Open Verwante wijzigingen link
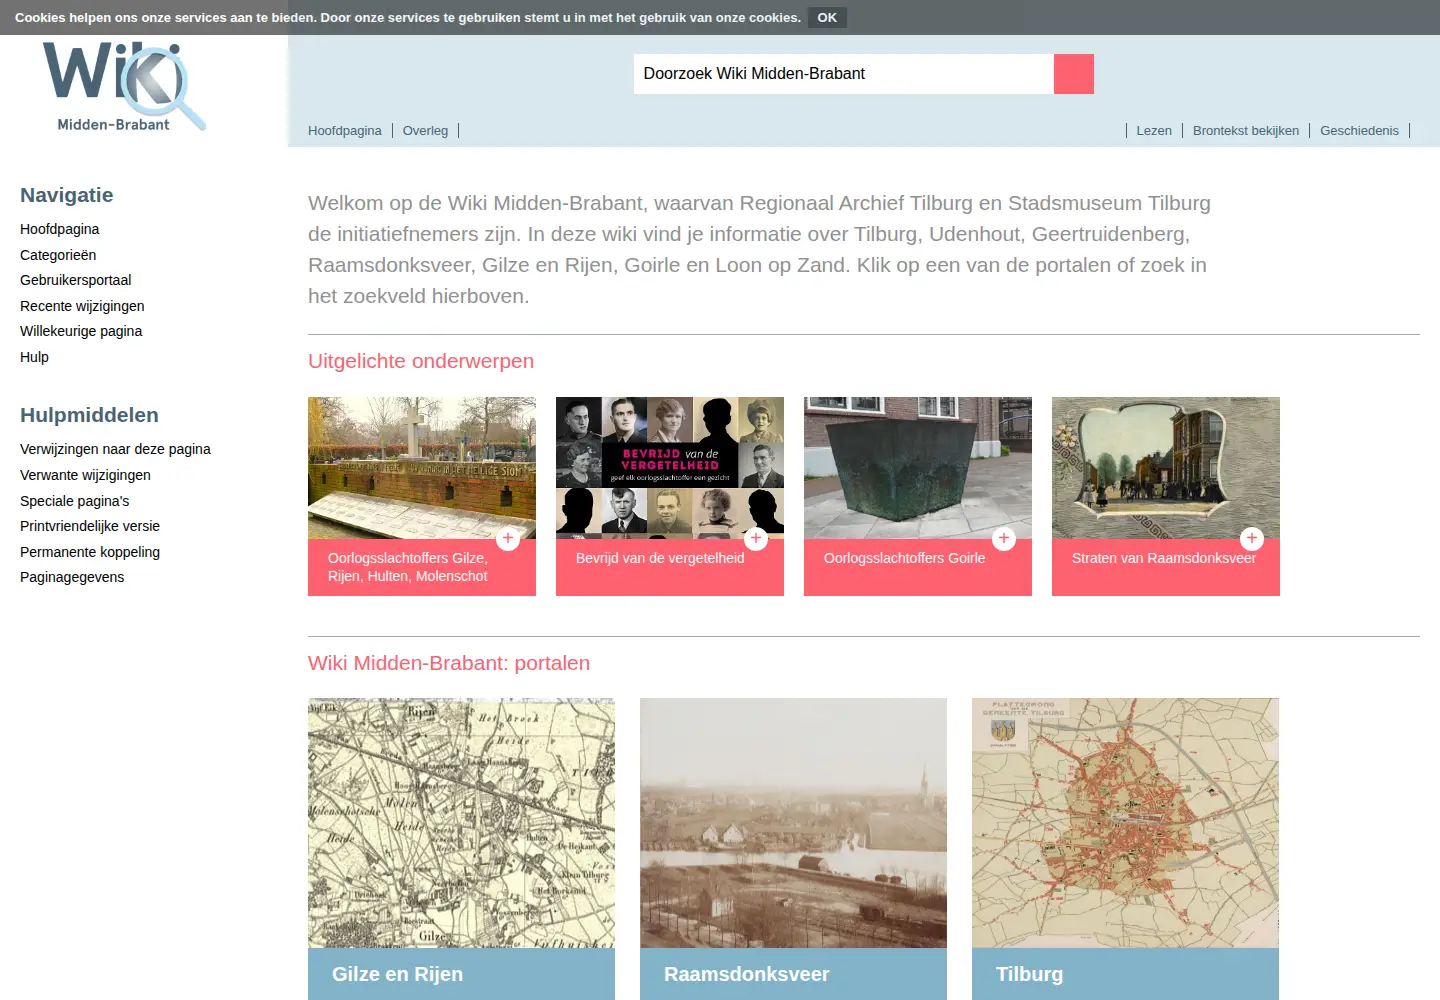Image resolution: width=1440 pixels, height=1000 pixels. coord(85,475)
